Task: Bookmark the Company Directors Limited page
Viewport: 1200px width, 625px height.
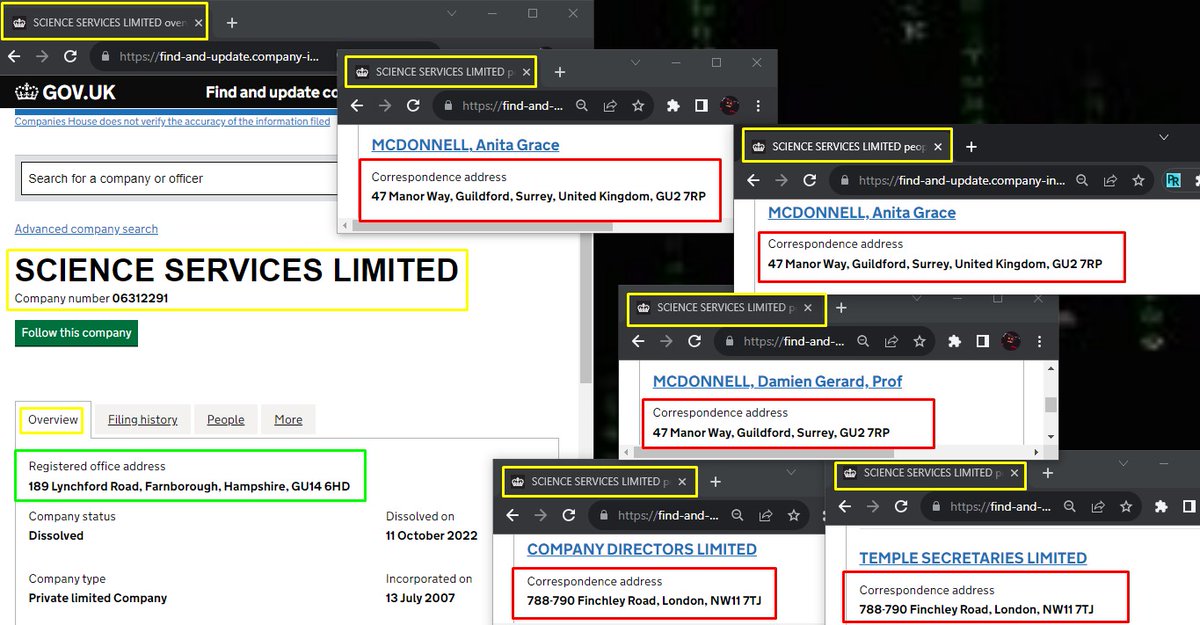Action: (x=793, y=515)
